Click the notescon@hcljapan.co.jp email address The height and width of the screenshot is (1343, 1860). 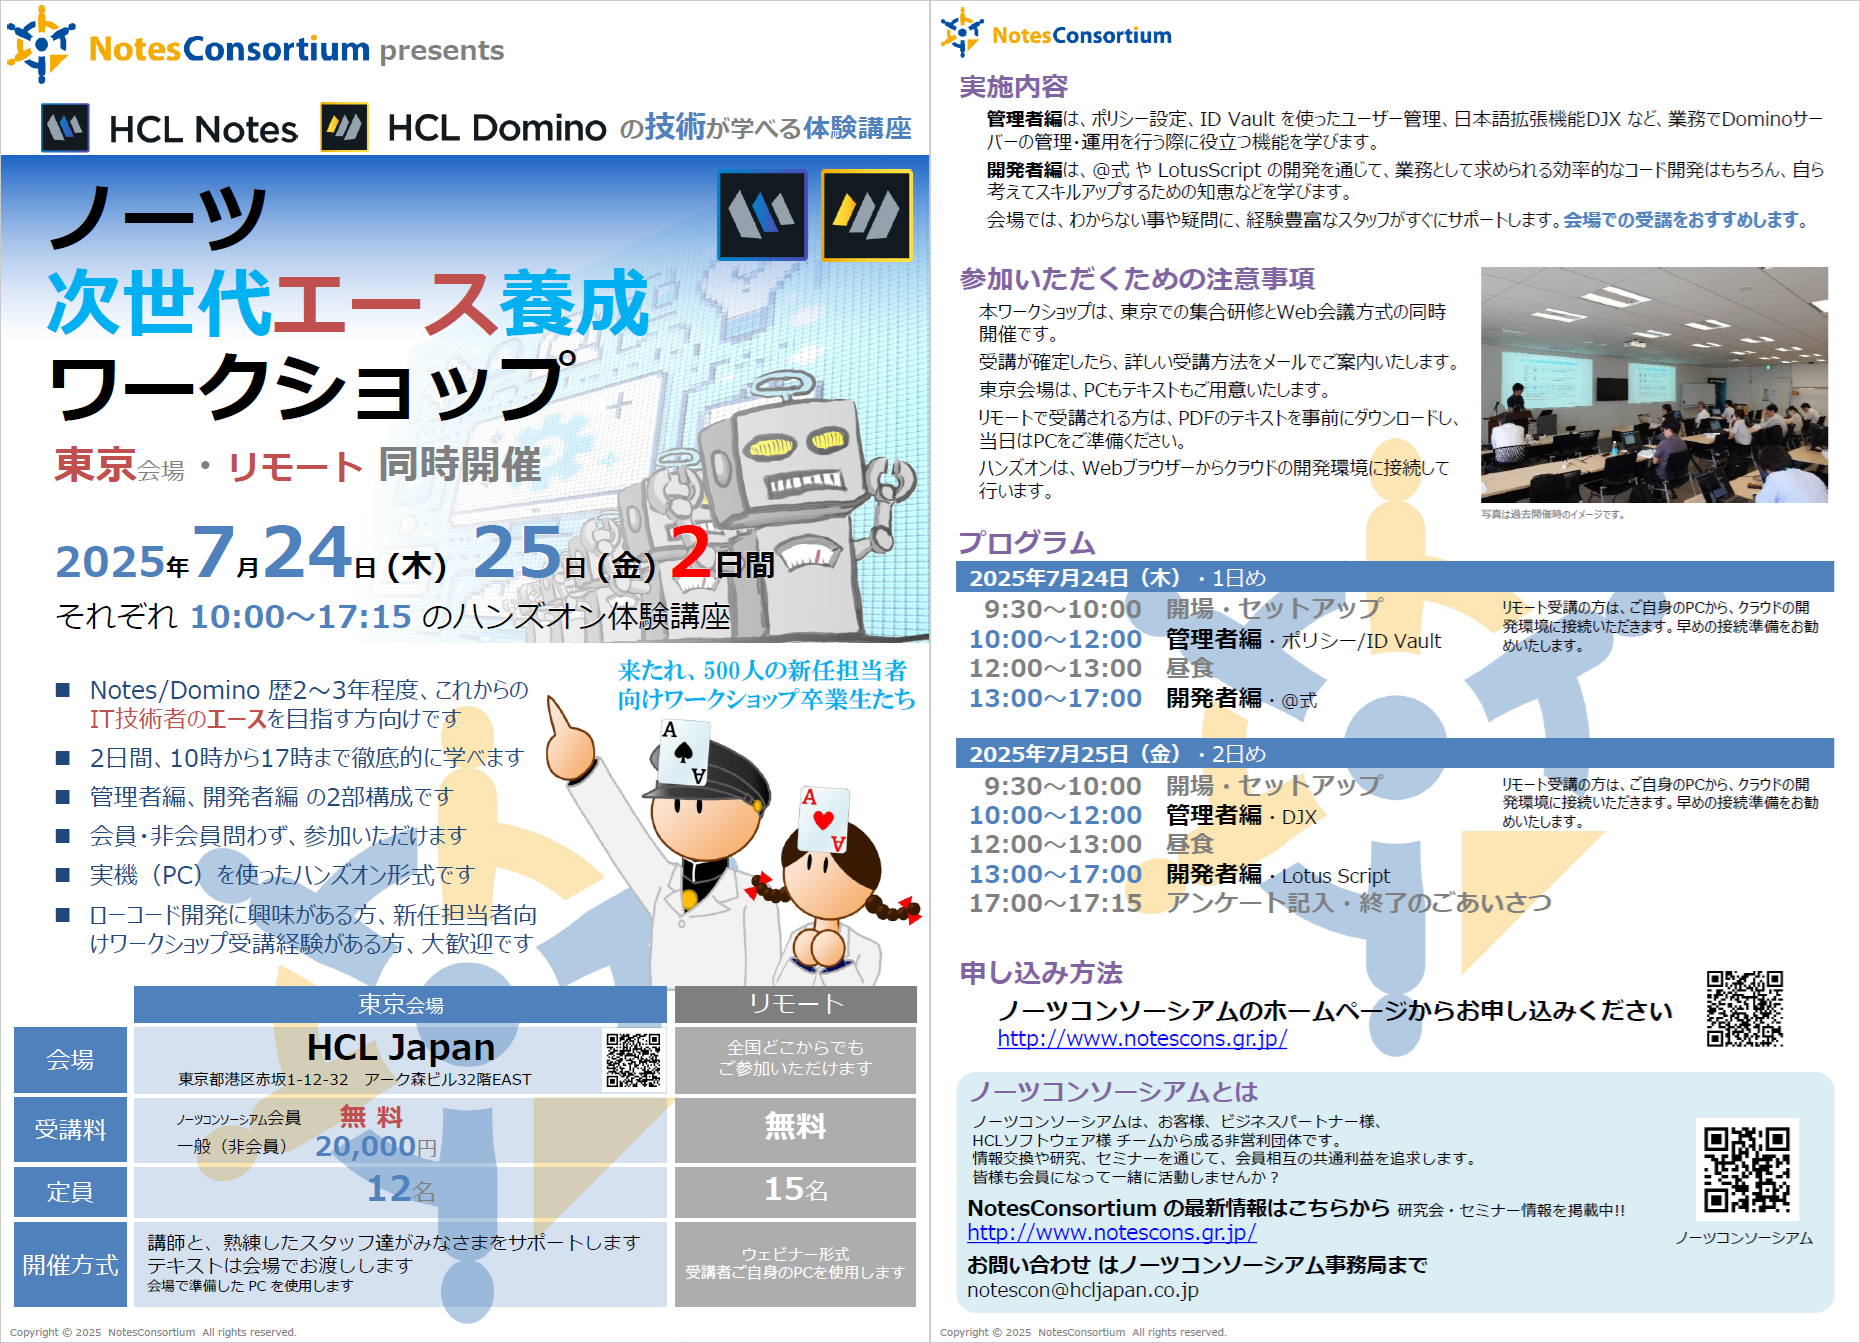click(x=1083, y=1290)
